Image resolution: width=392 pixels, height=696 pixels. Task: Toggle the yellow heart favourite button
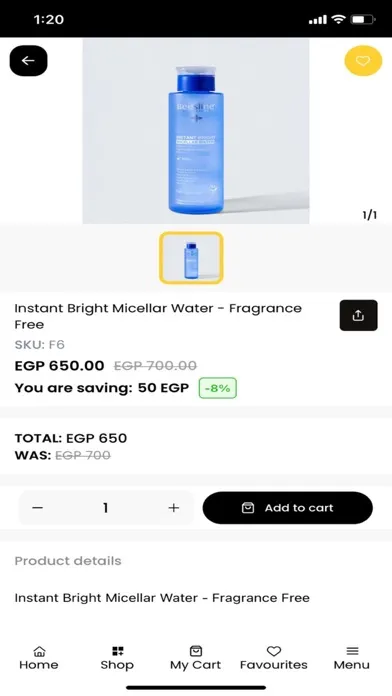click(363, 61)
